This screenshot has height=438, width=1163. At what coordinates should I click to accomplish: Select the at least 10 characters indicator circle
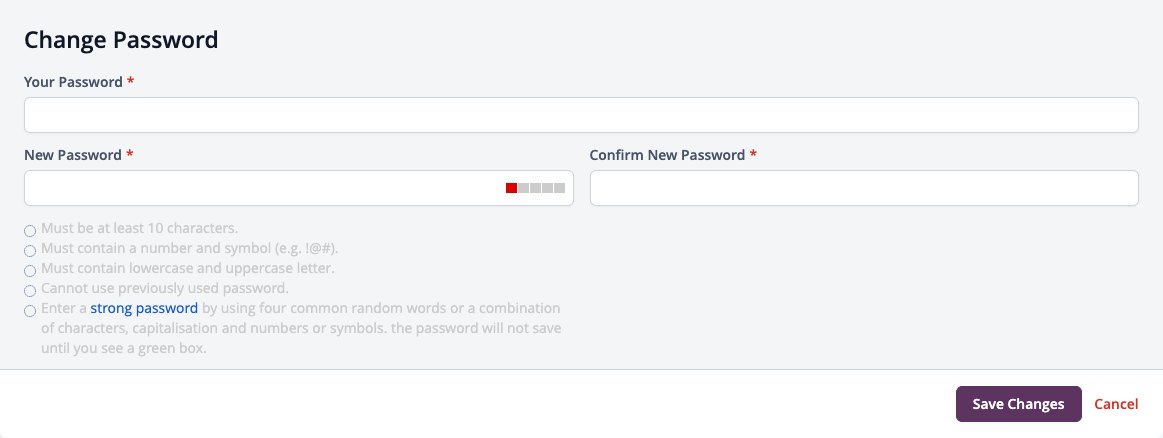pos(30,231)
